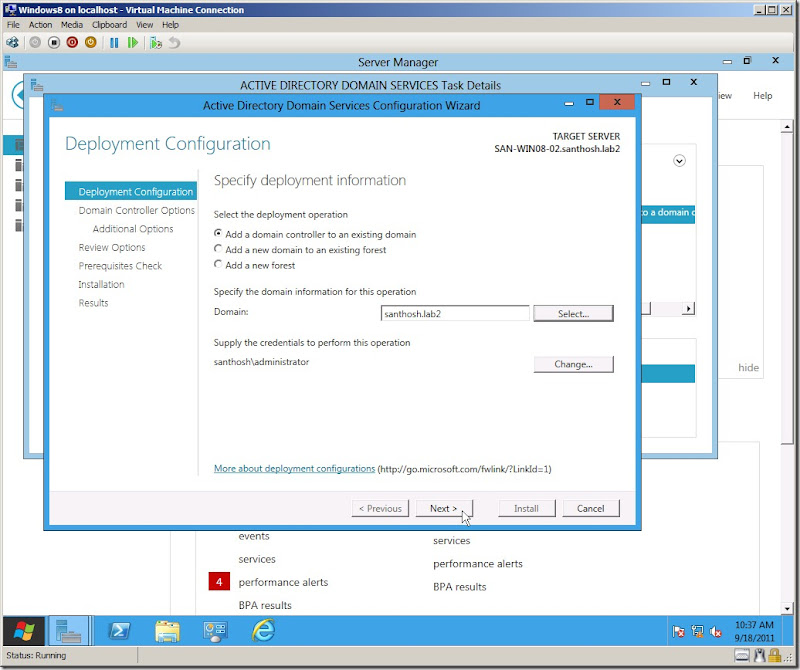The image size is (800, 670).
Task: Go to Domain Controller Options step
Action: (x=136, y=210)
